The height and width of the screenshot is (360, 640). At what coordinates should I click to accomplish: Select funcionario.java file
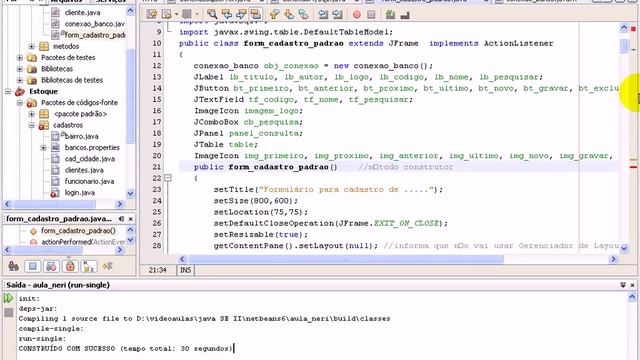pyautogui.click(x=89, y=181)
